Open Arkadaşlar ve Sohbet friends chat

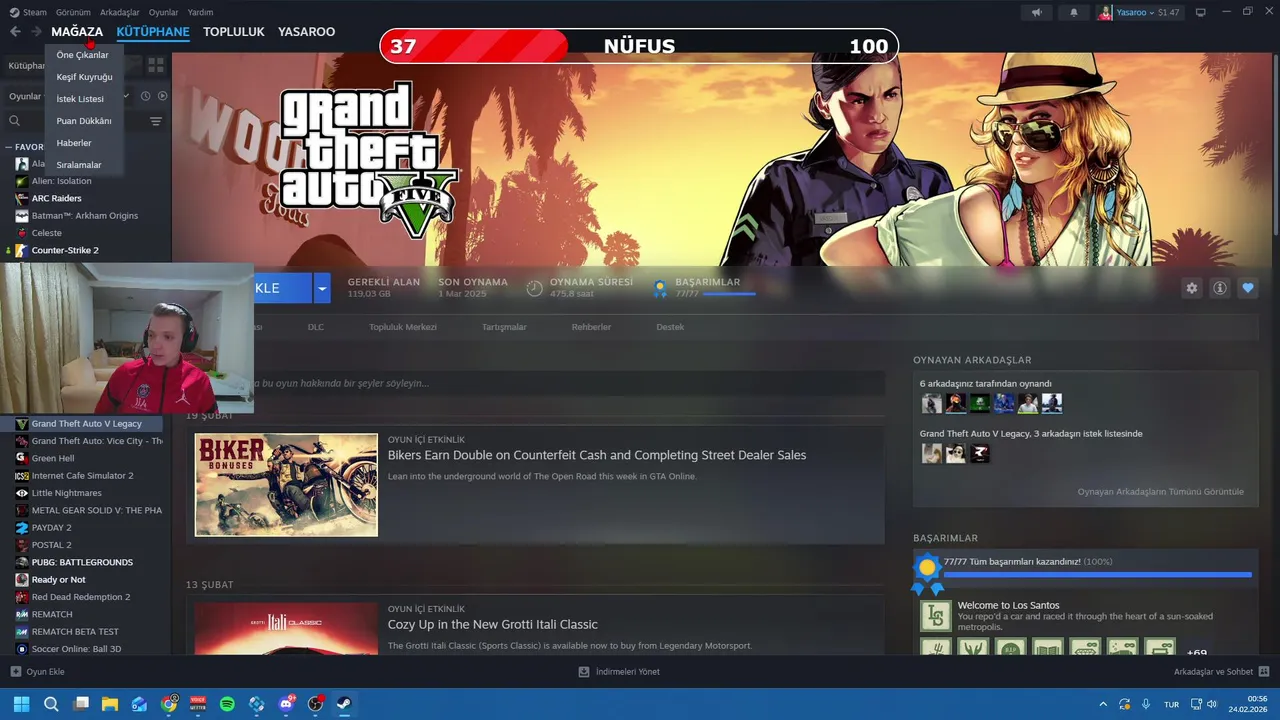(x=1222, y=672)
